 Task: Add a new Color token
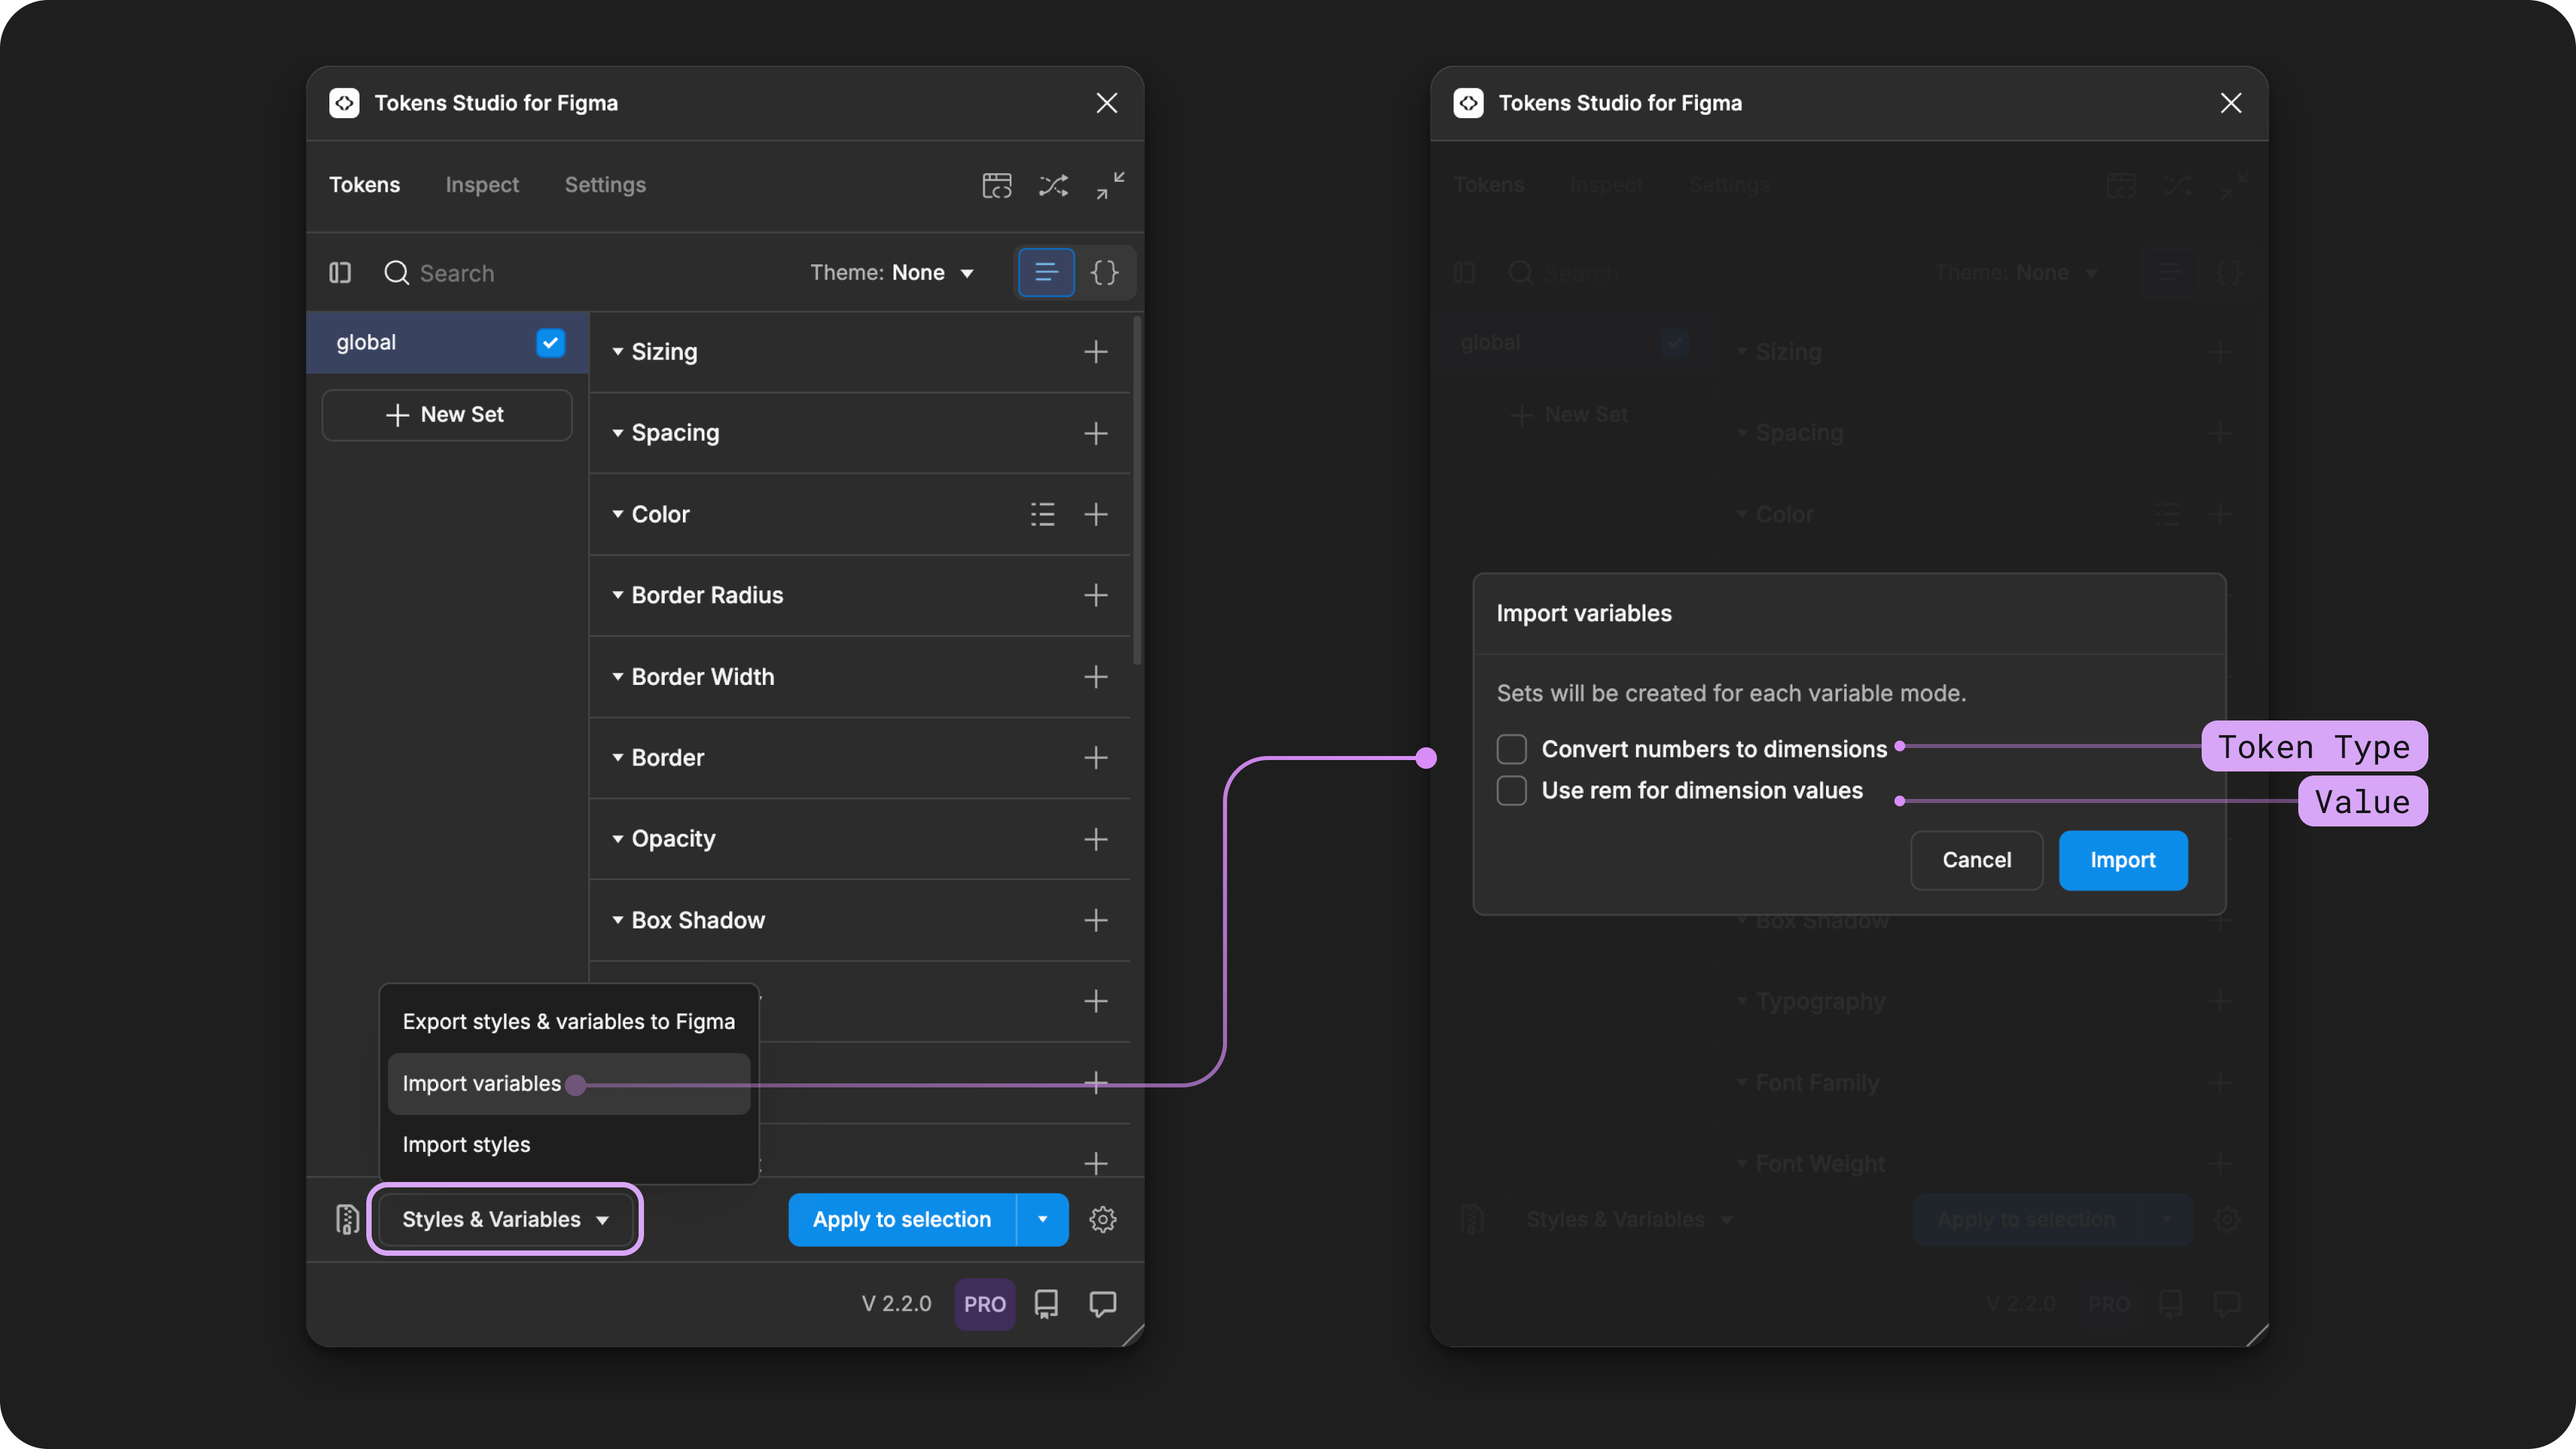(x=1096, y=514)
